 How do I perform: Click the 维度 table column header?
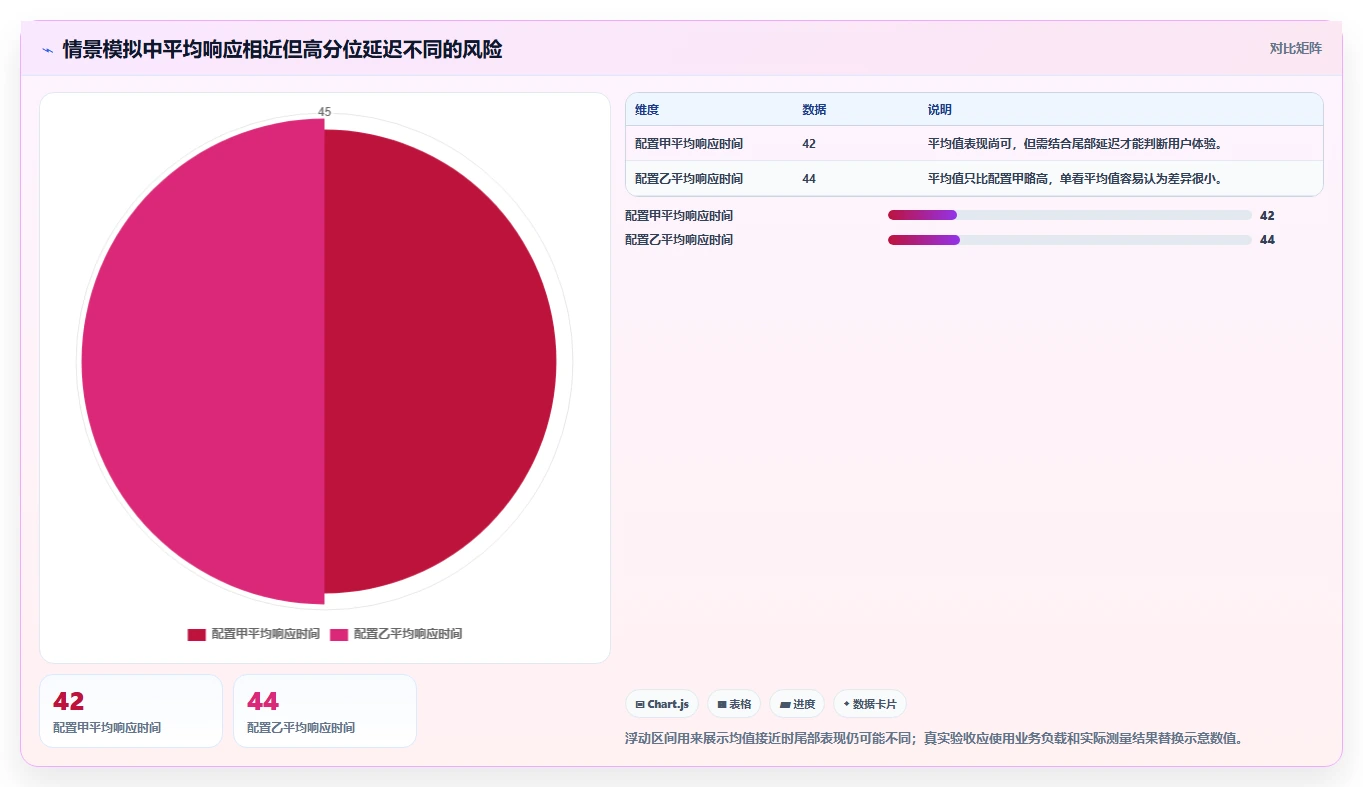(647, 110)
